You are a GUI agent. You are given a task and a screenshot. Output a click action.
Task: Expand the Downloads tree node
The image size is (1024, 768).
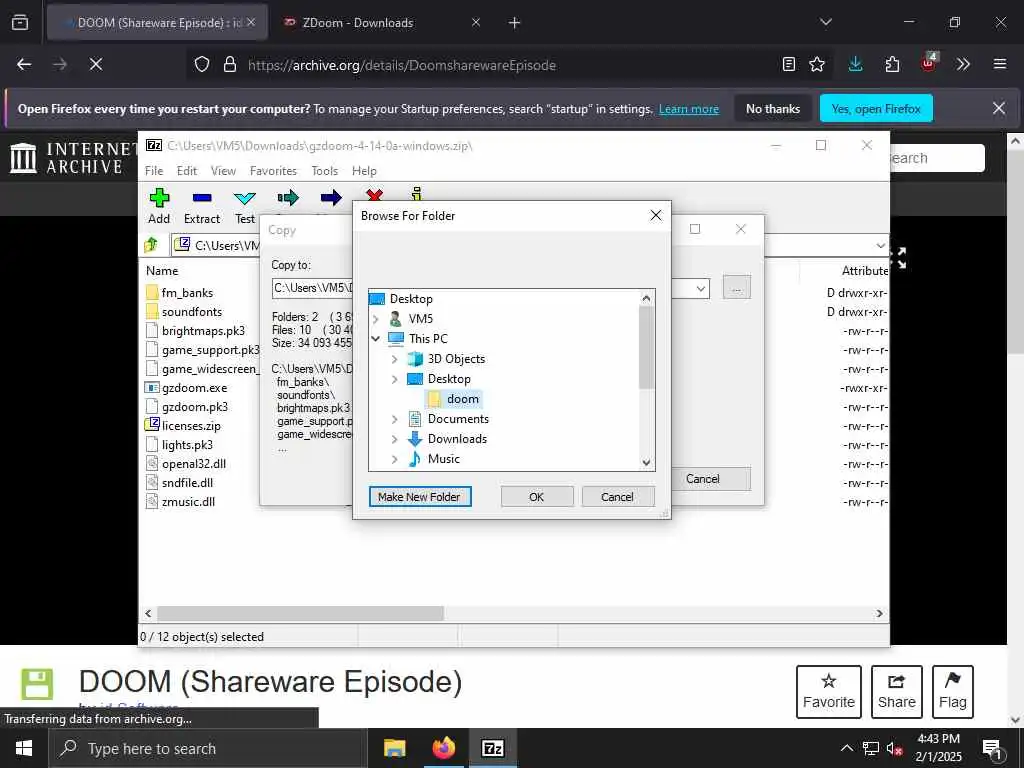[x=394, y=440]
